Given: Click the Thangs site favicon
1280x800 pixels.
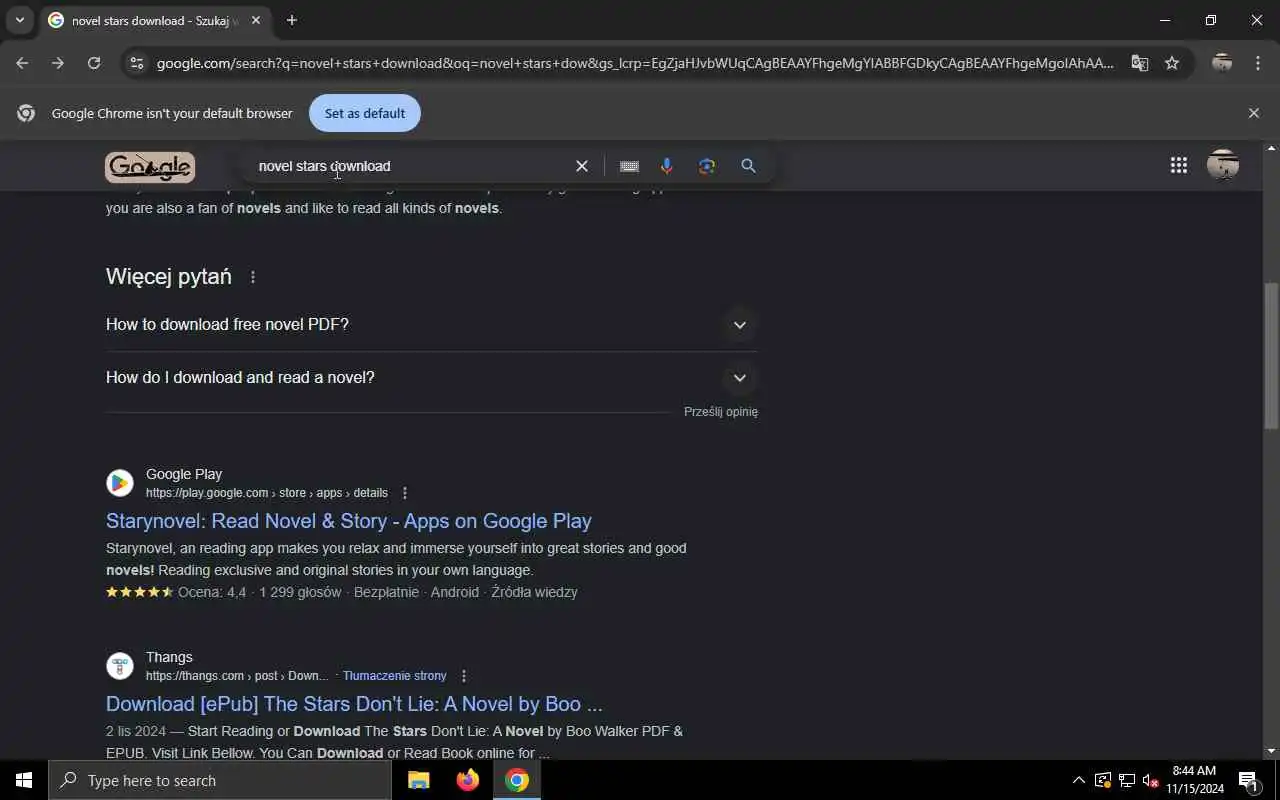Looking at the screenshot, I should tap(120, 666).
